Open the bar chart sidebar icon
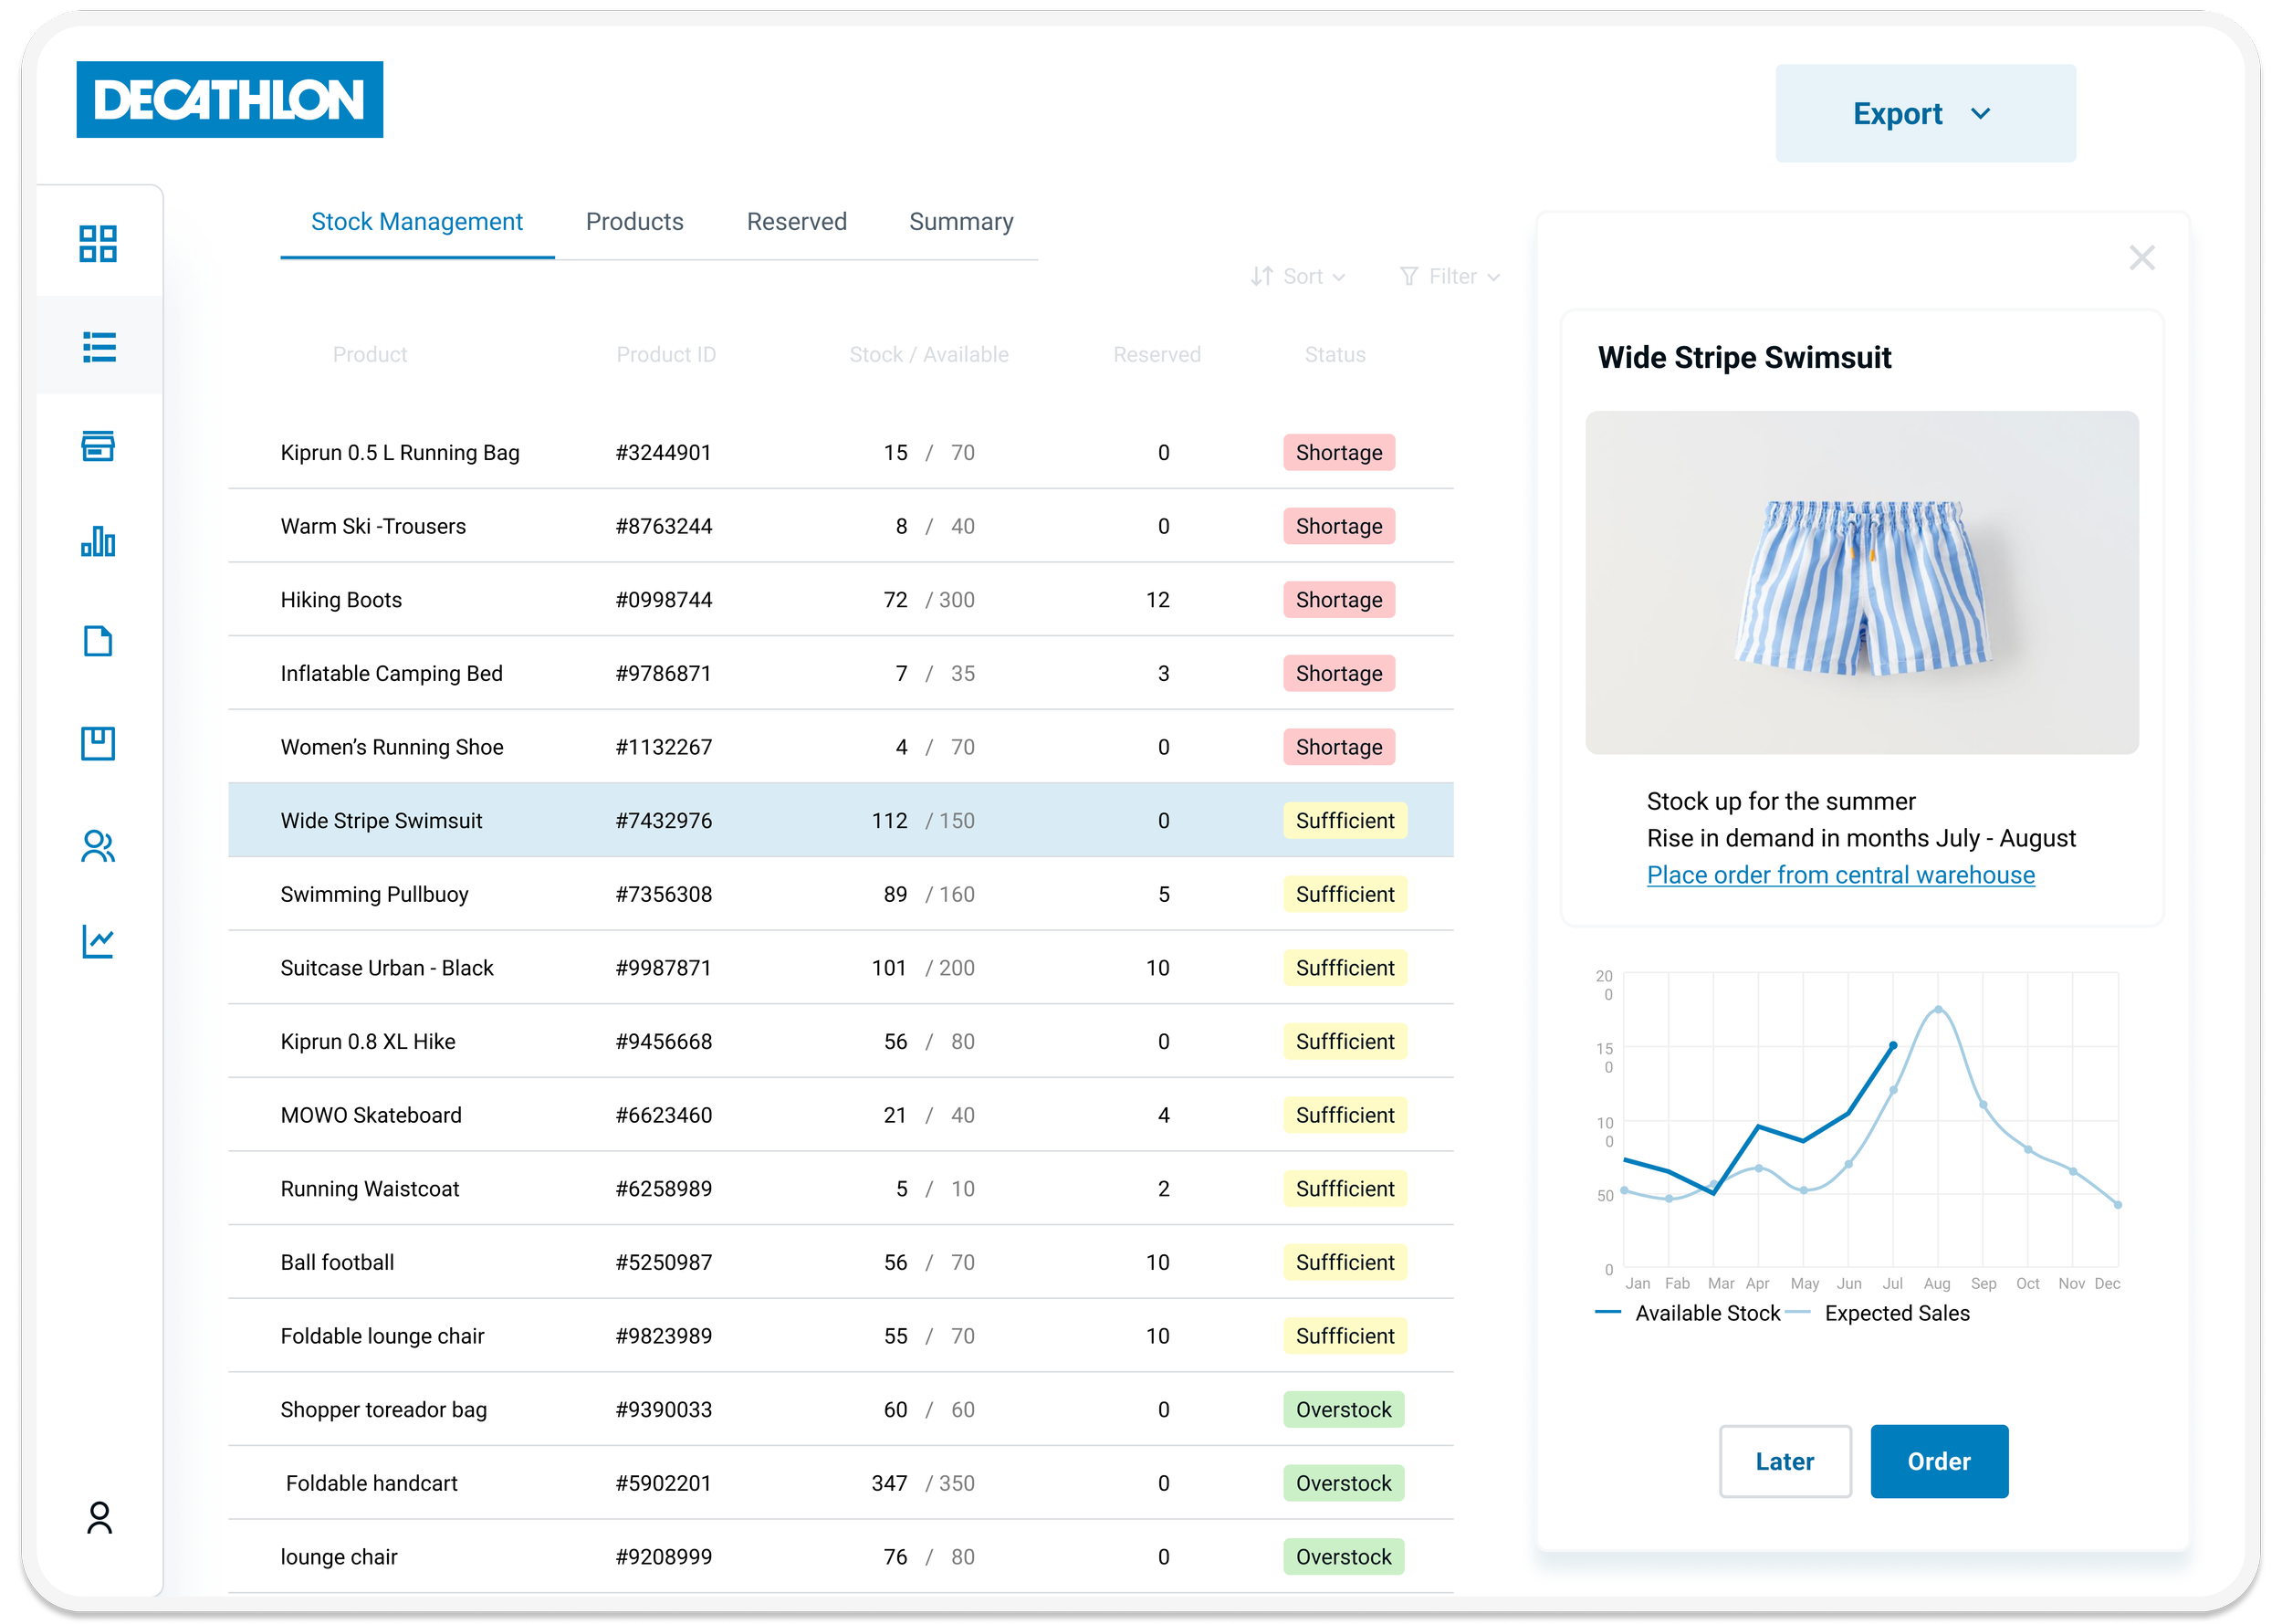Viewport: 2282px width, 1624px height. 98,541
